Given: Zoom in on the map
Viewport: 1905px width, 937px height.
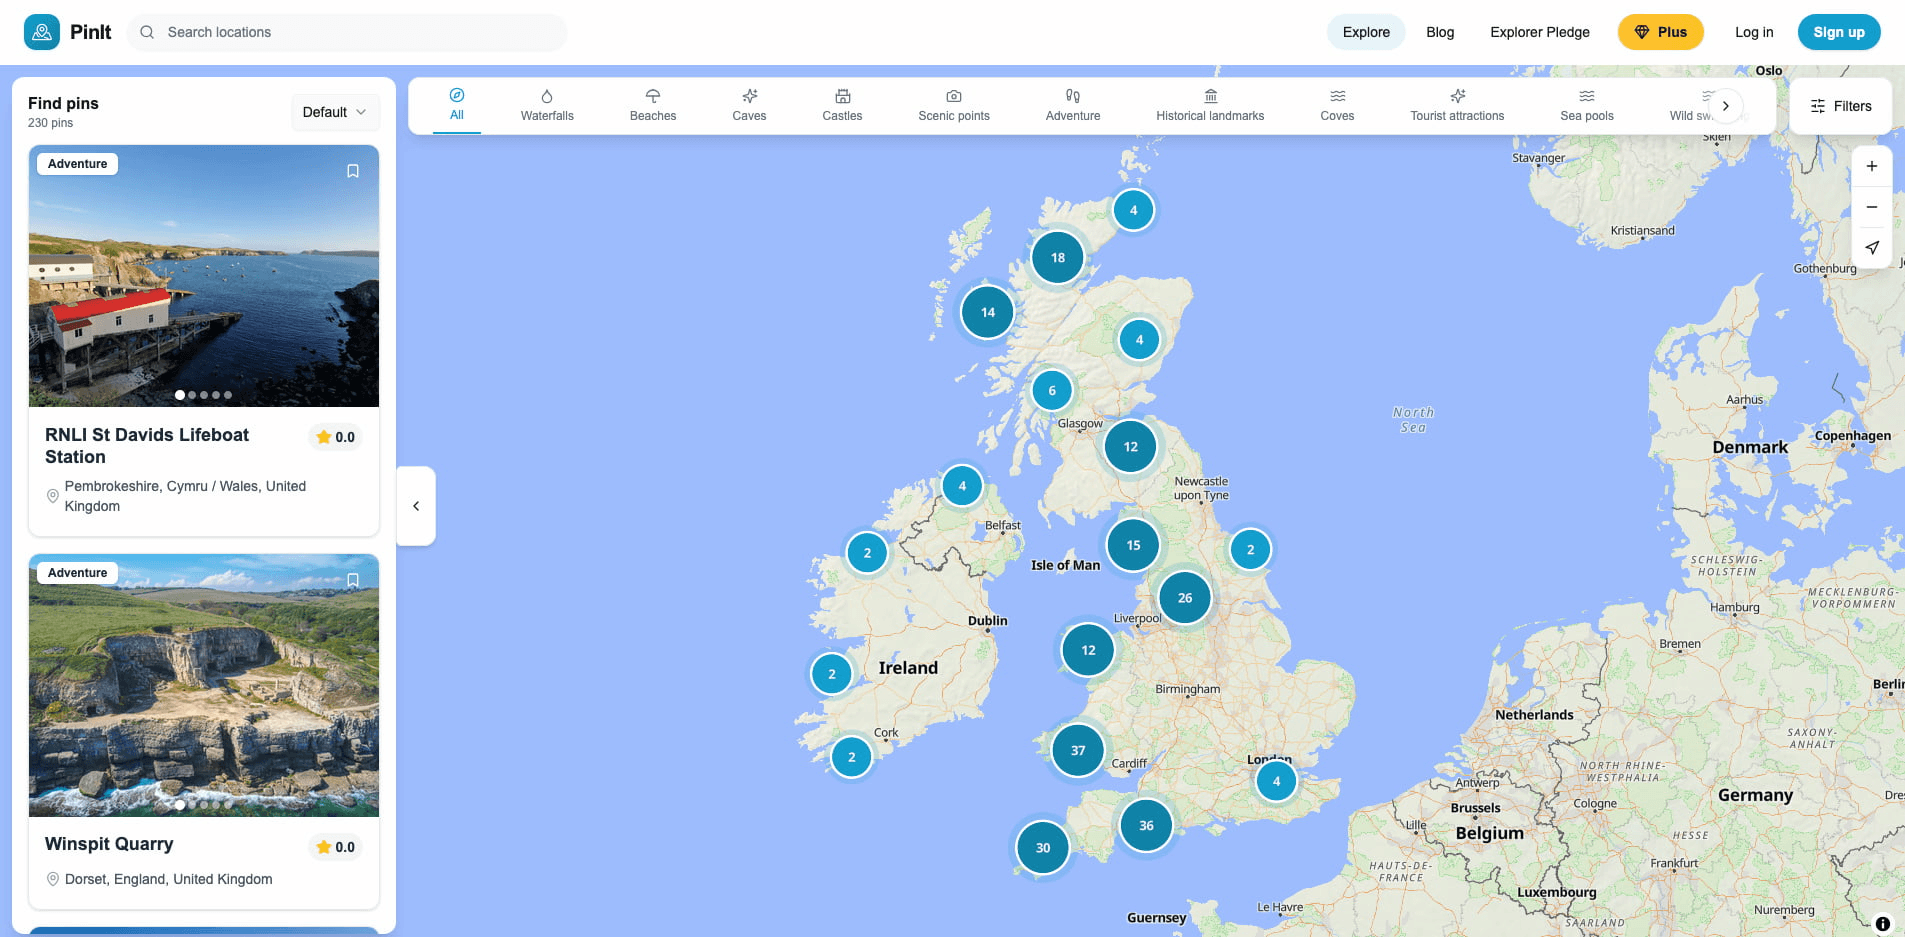Looking at the screenshot, I should tap(1872, 166).
